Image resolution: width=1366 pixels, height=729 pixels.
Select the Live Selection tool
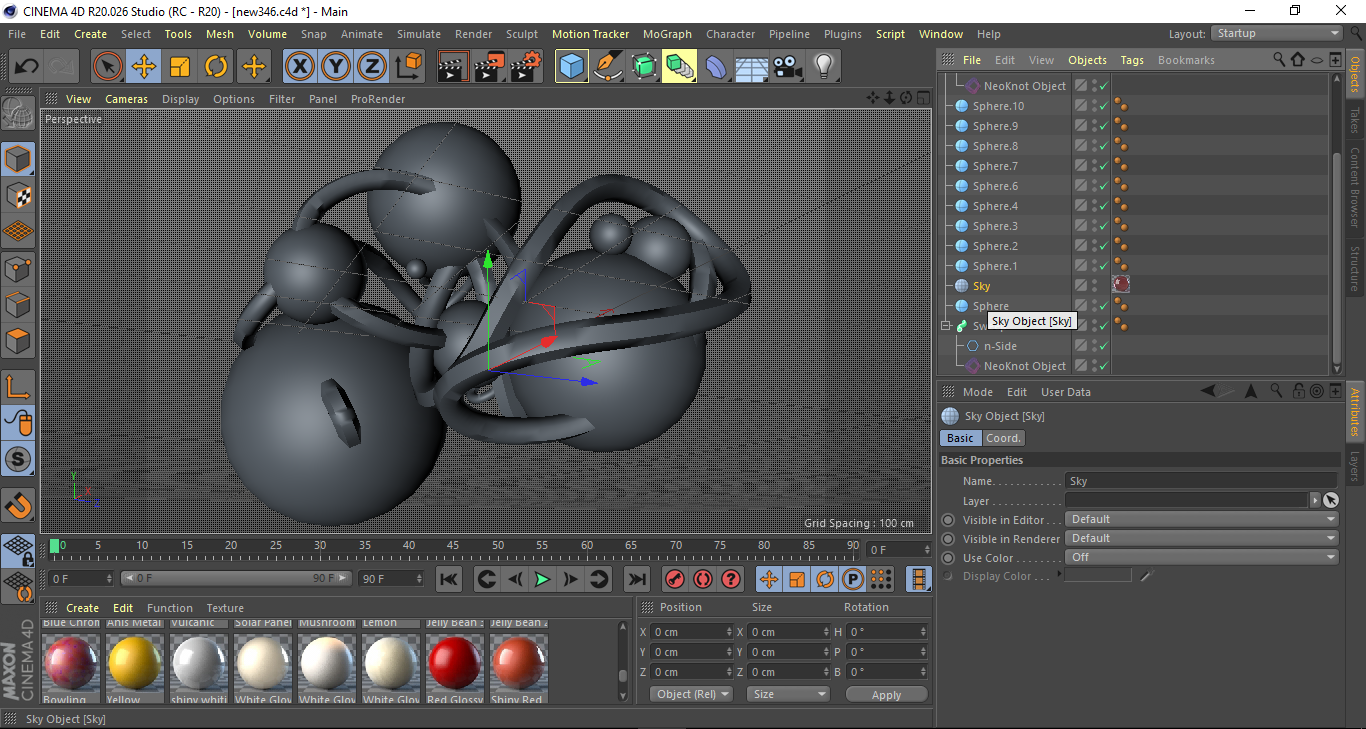pos(108,67)
